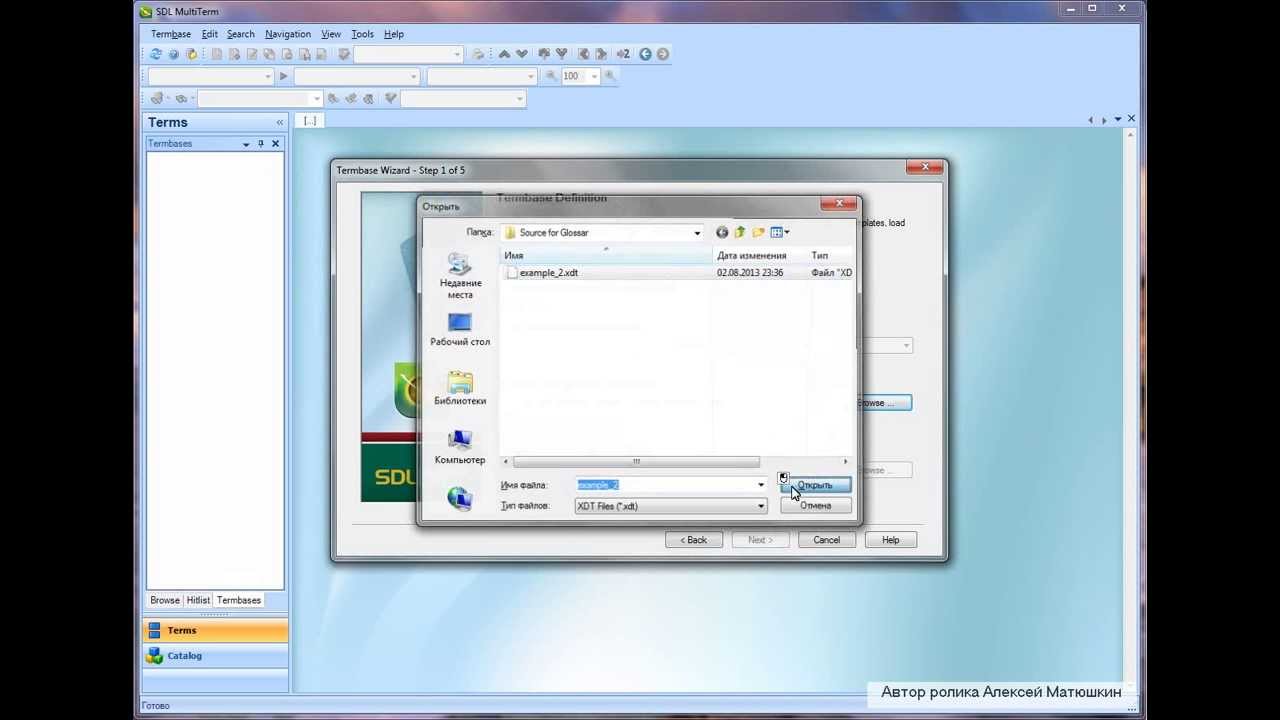The width and height of the screenshot is (1280, 720).
Task: Switch to the Browse tab
Action: pos(165,600)
